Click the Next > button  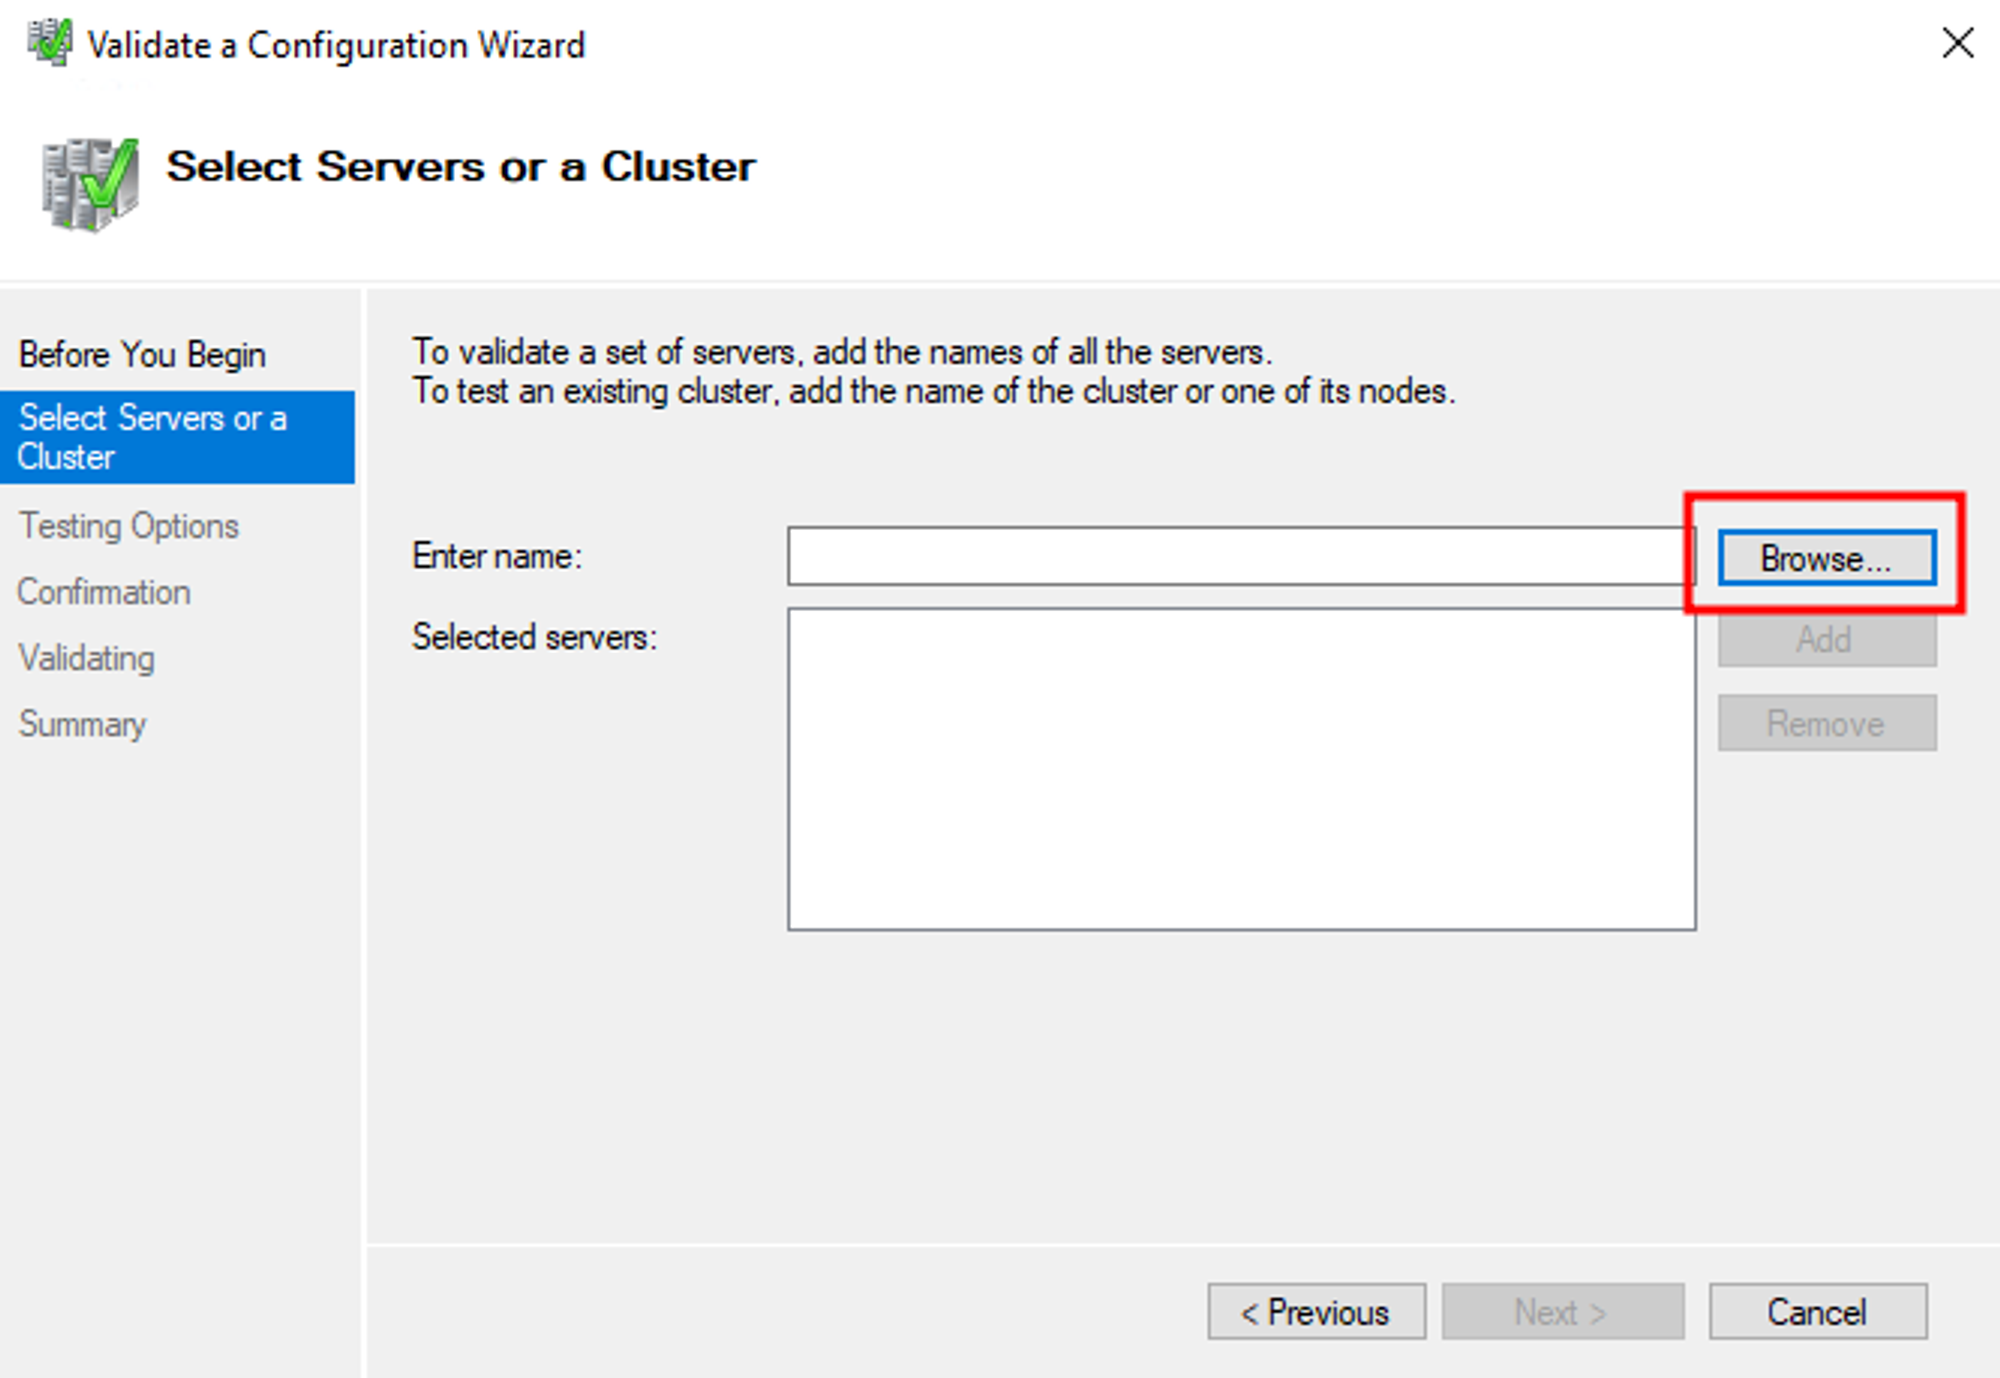[x=1562, y=1311]
